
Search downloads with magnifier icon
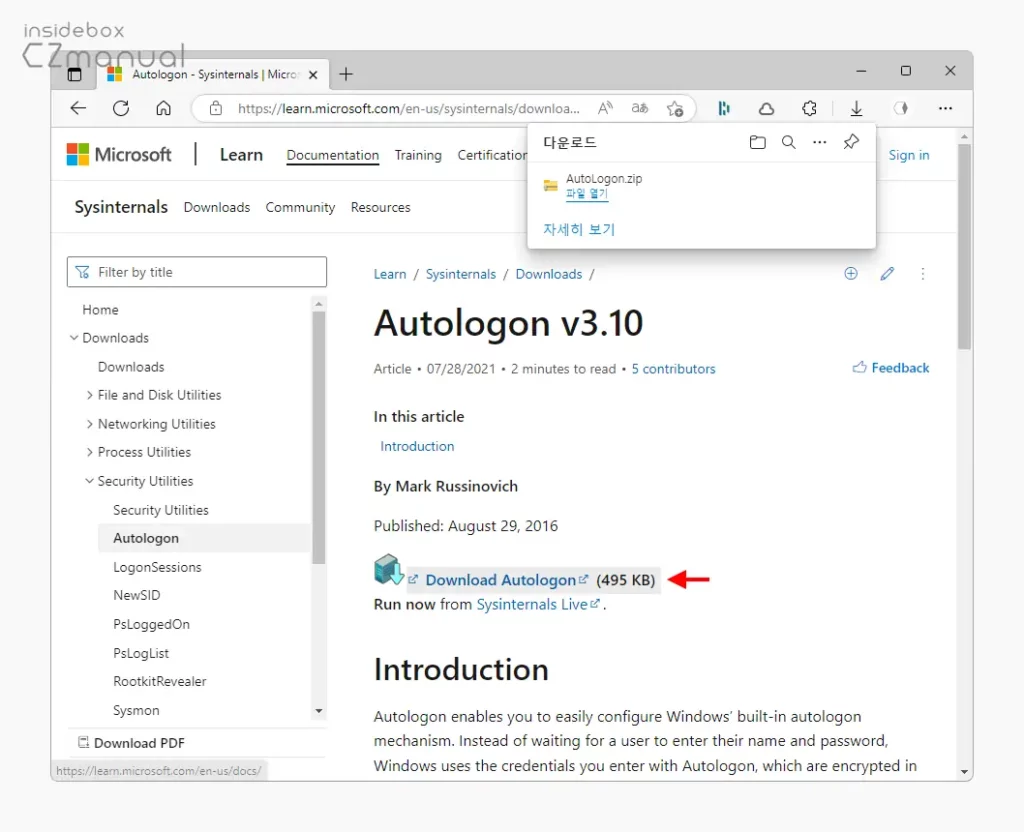click(x=788, y=143)
